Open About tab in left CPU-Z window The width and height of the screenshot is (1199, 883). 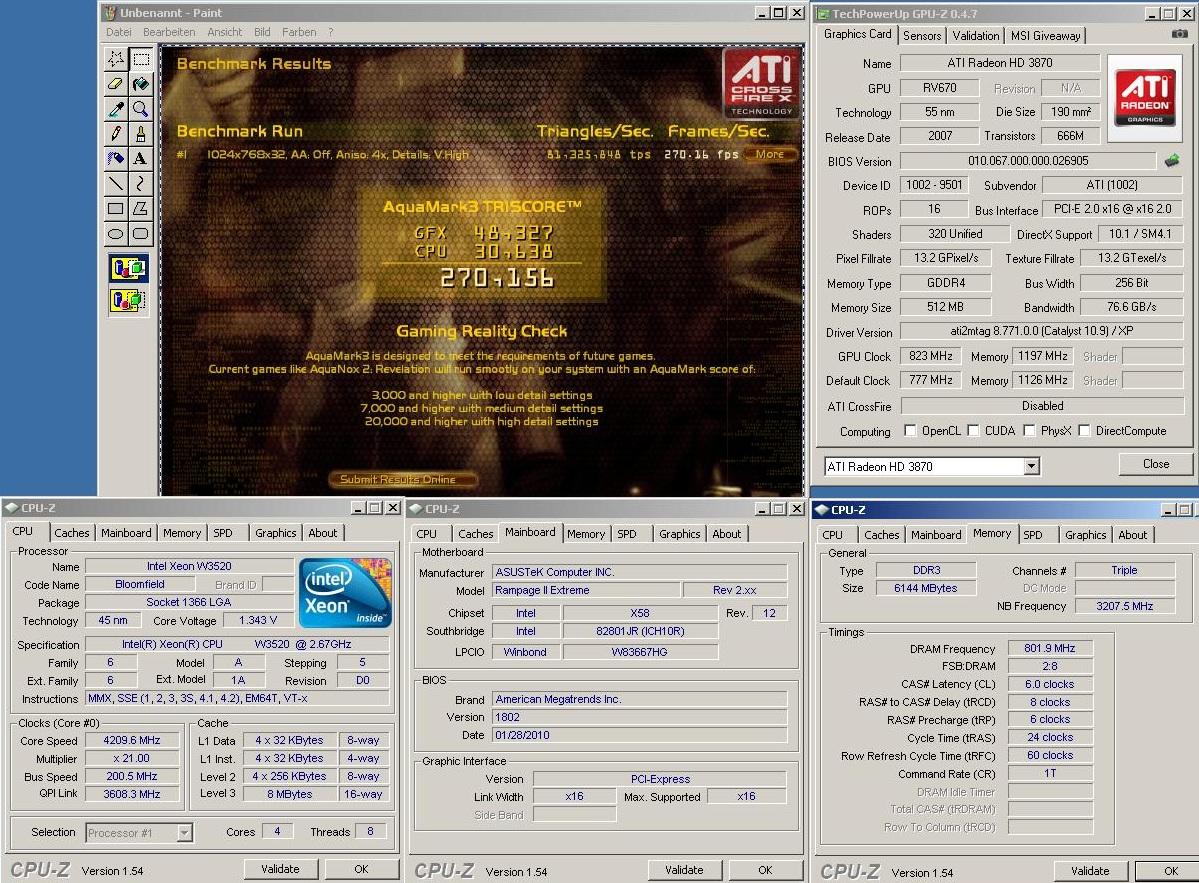click(322, 533)
